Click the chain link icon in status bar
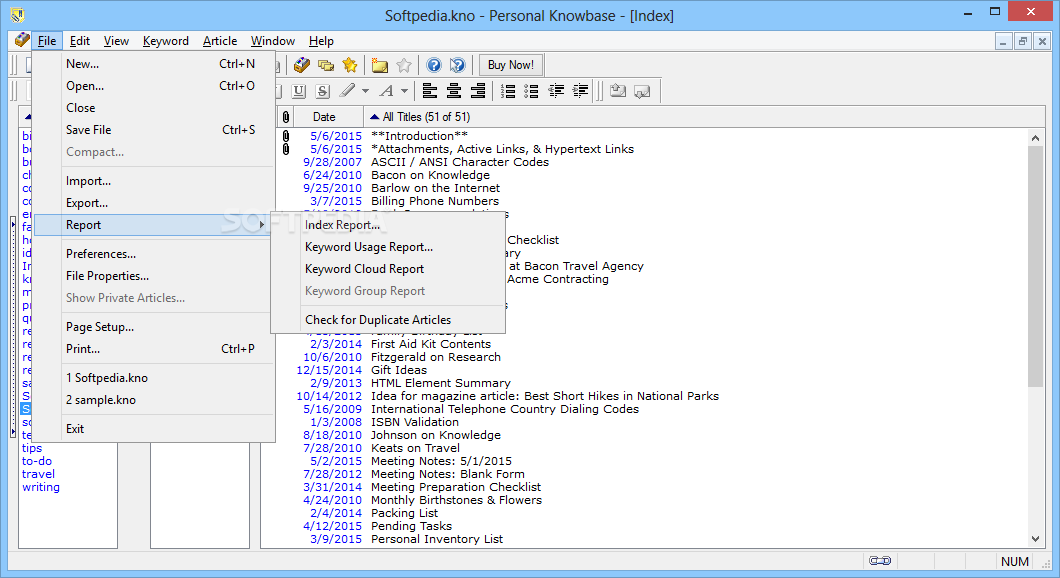 tap(880, 560)
